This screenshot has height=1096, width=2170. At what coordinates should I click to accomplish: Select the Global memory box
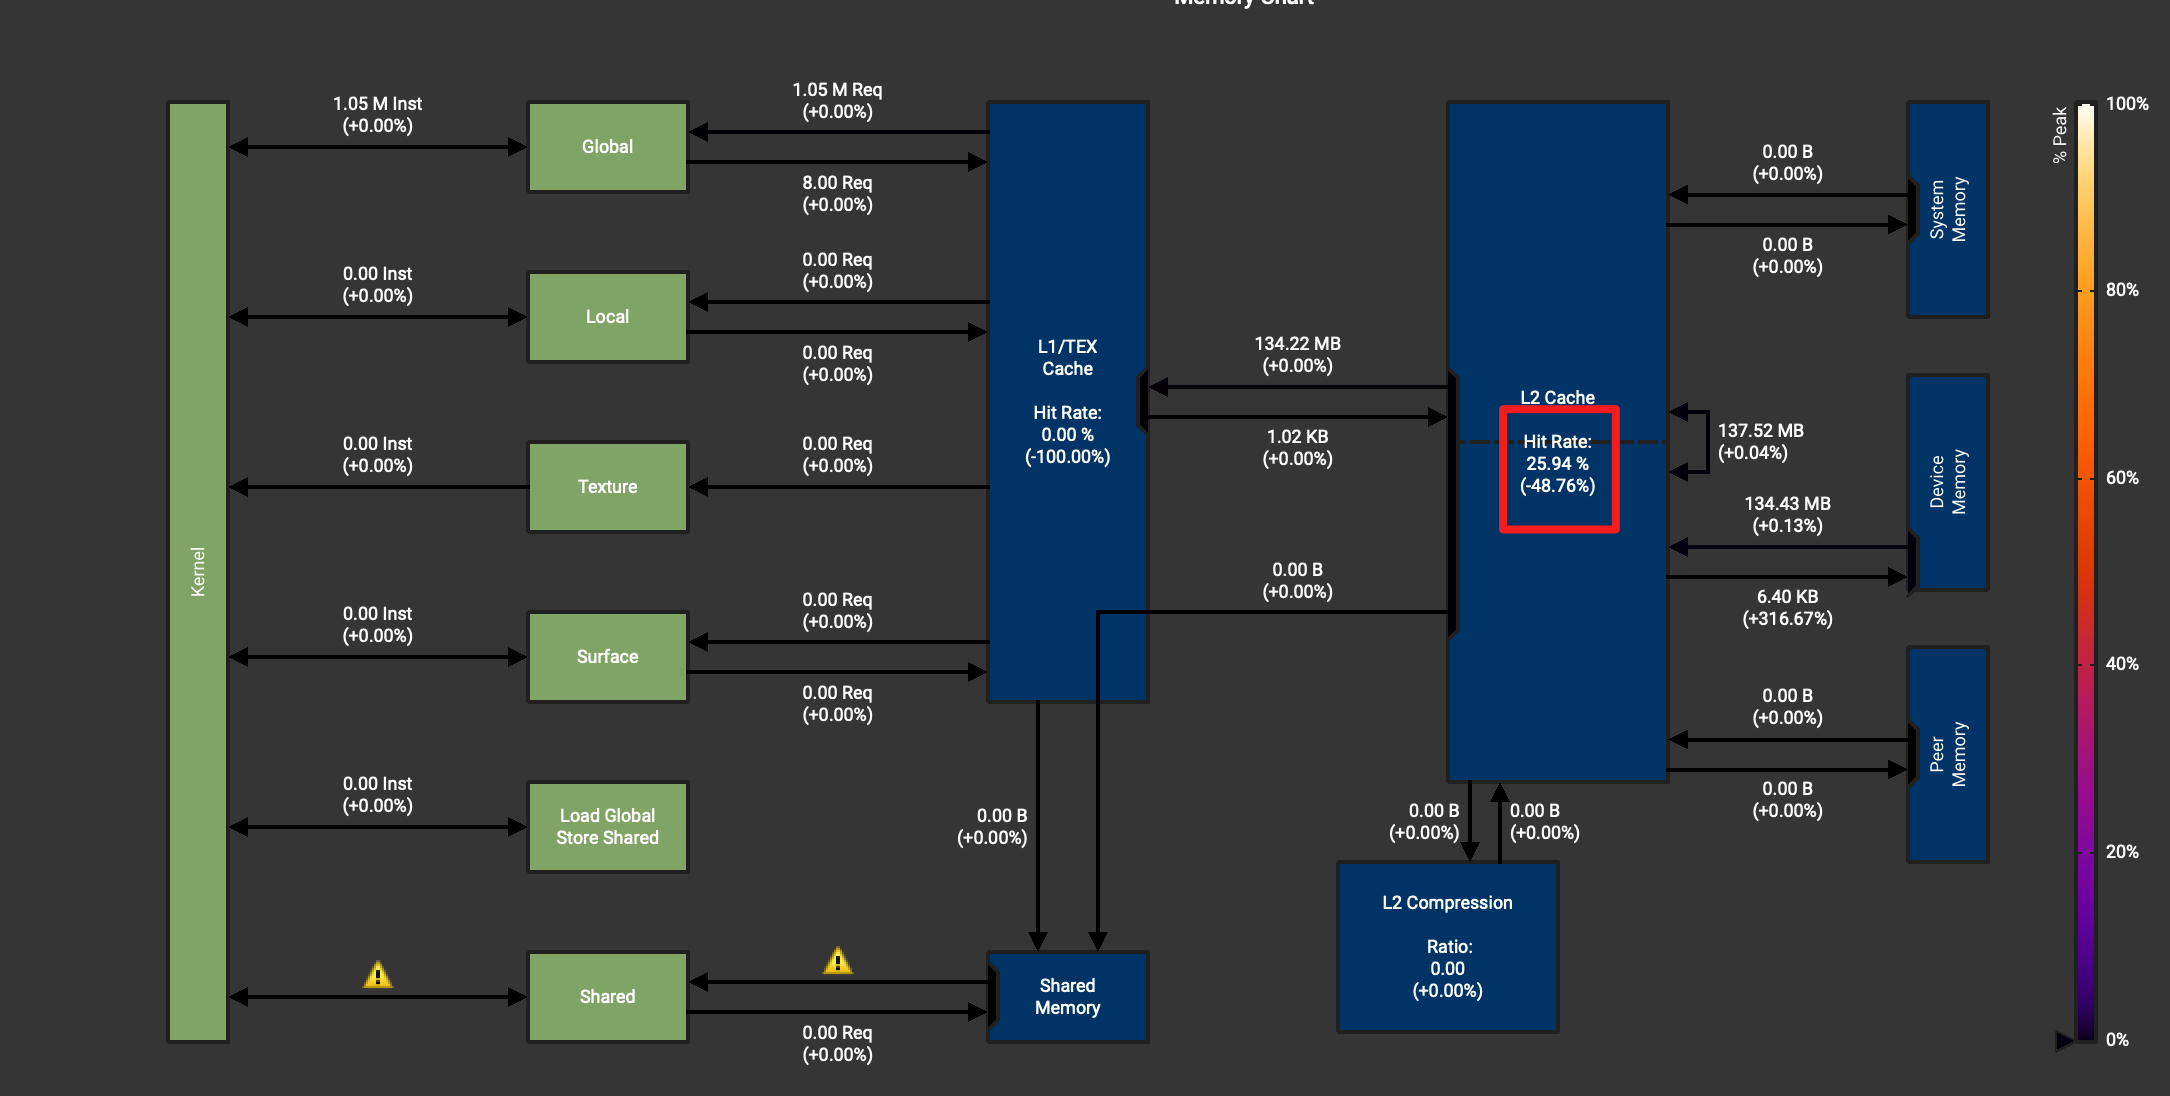607,147
